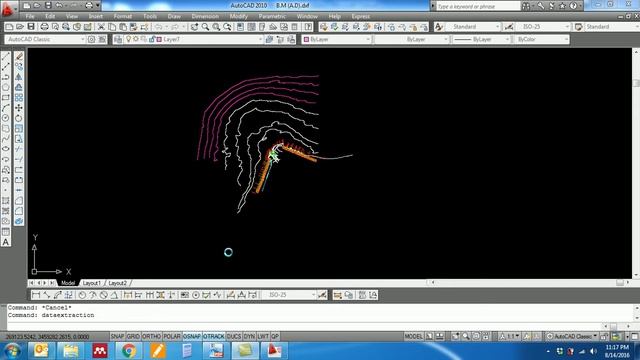Viewport: 640px width, 360px height.
Task: Click the Favorites star icon
Action: [x=562, y=6]
